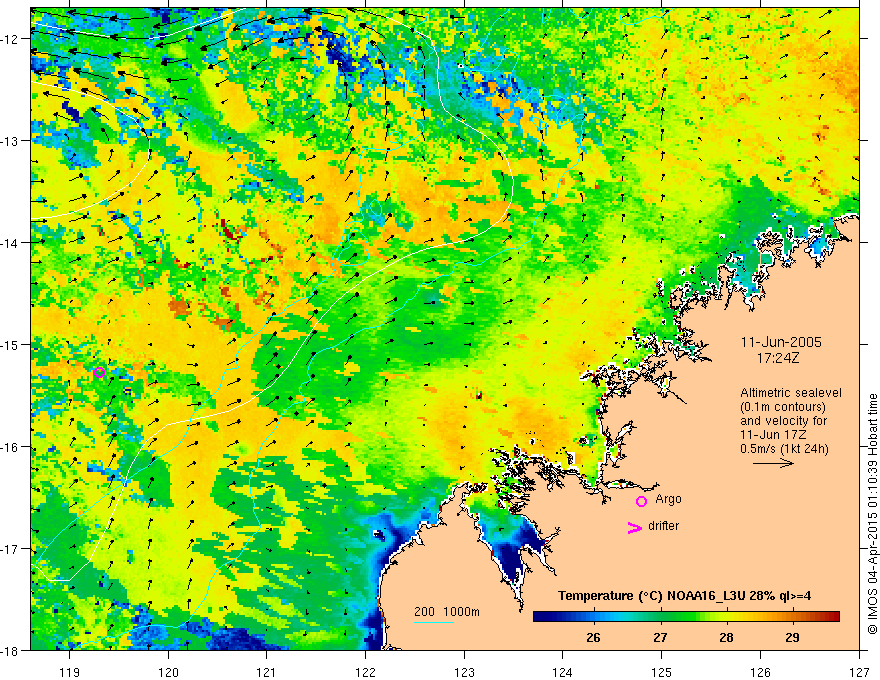Click the longitude axis label 126
880x680 pixels.
(760, 672)
